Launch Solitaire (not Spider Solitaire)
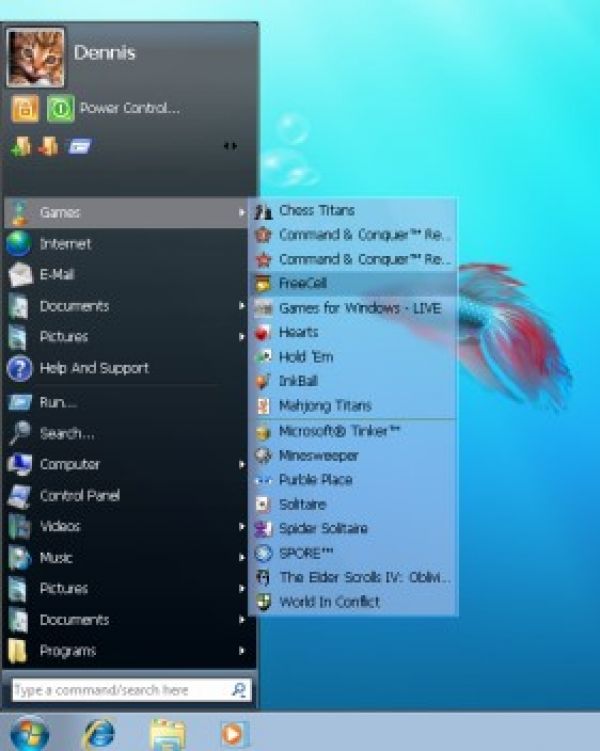The width and height of the screenshot is (600, 751). [x=353, y=504]
